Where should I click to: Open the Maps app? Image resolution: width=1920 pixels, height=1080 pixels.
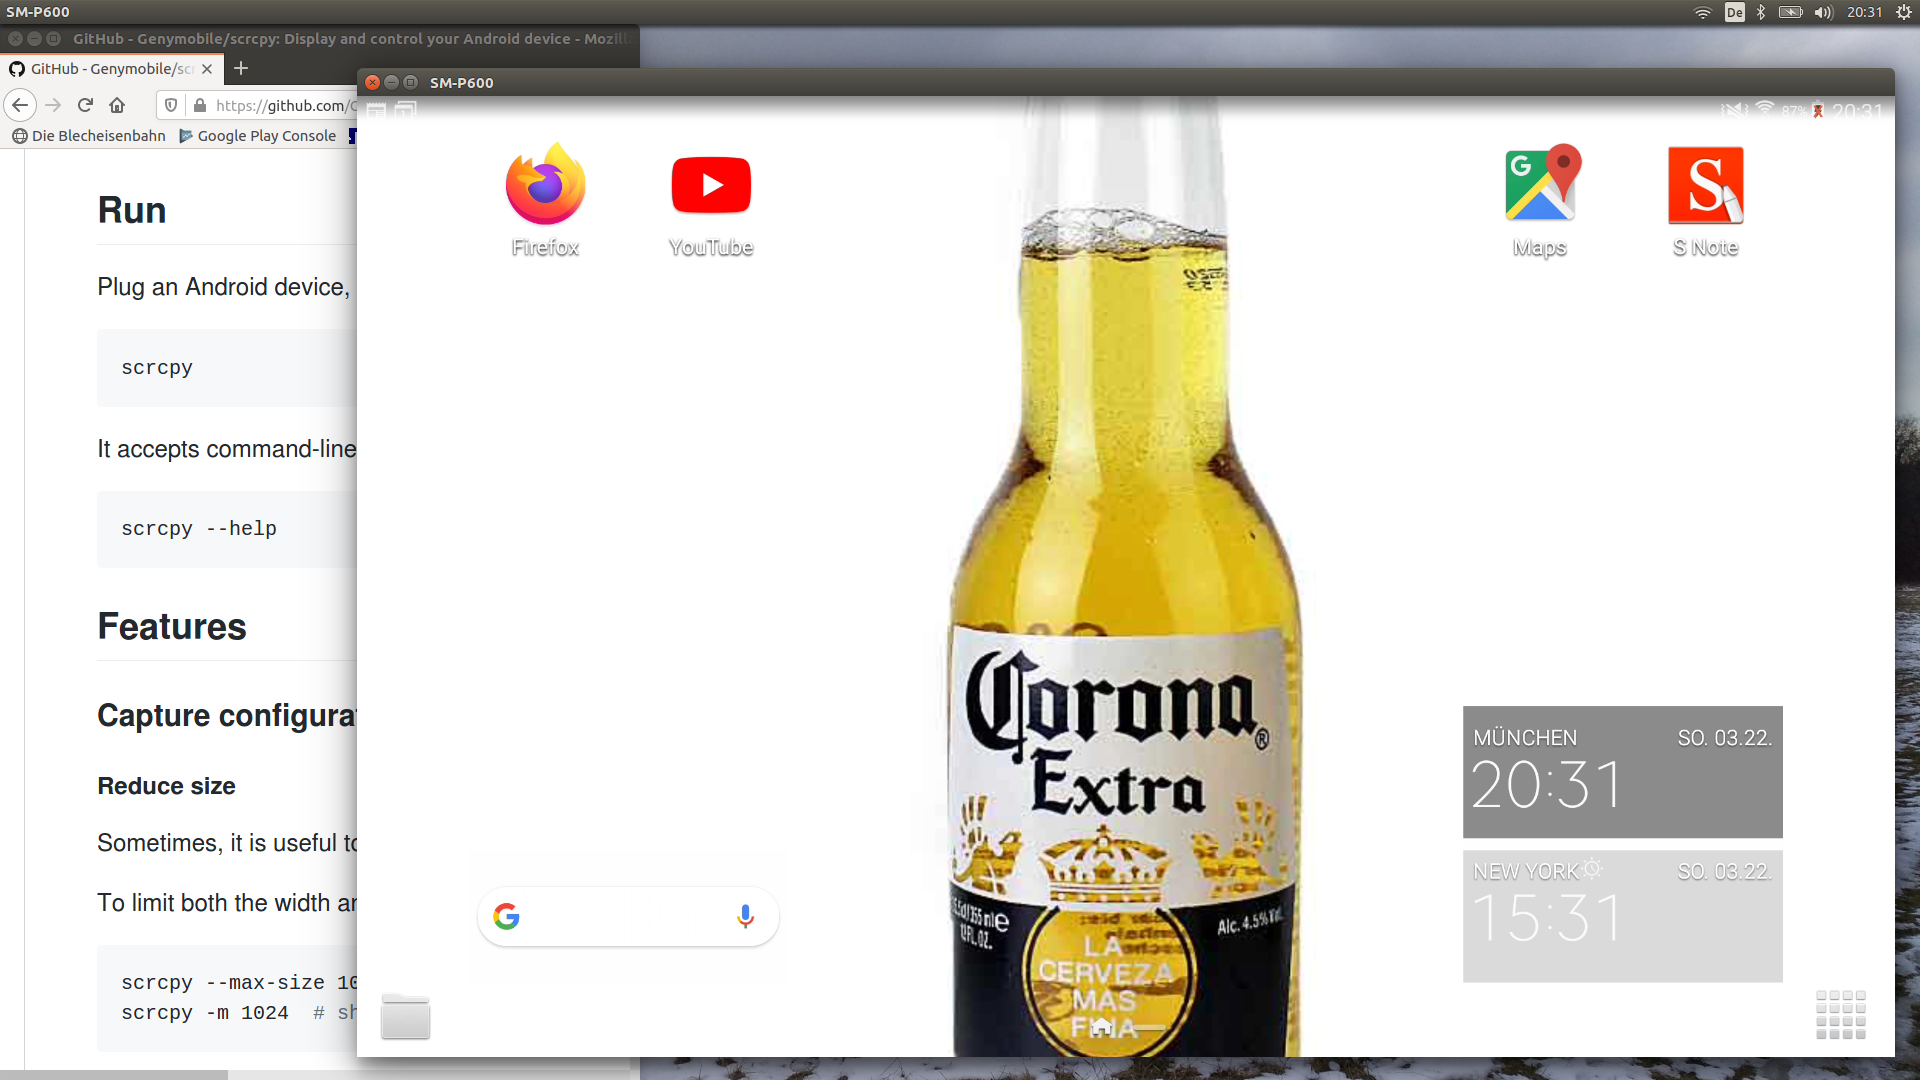pos(1541,184)
